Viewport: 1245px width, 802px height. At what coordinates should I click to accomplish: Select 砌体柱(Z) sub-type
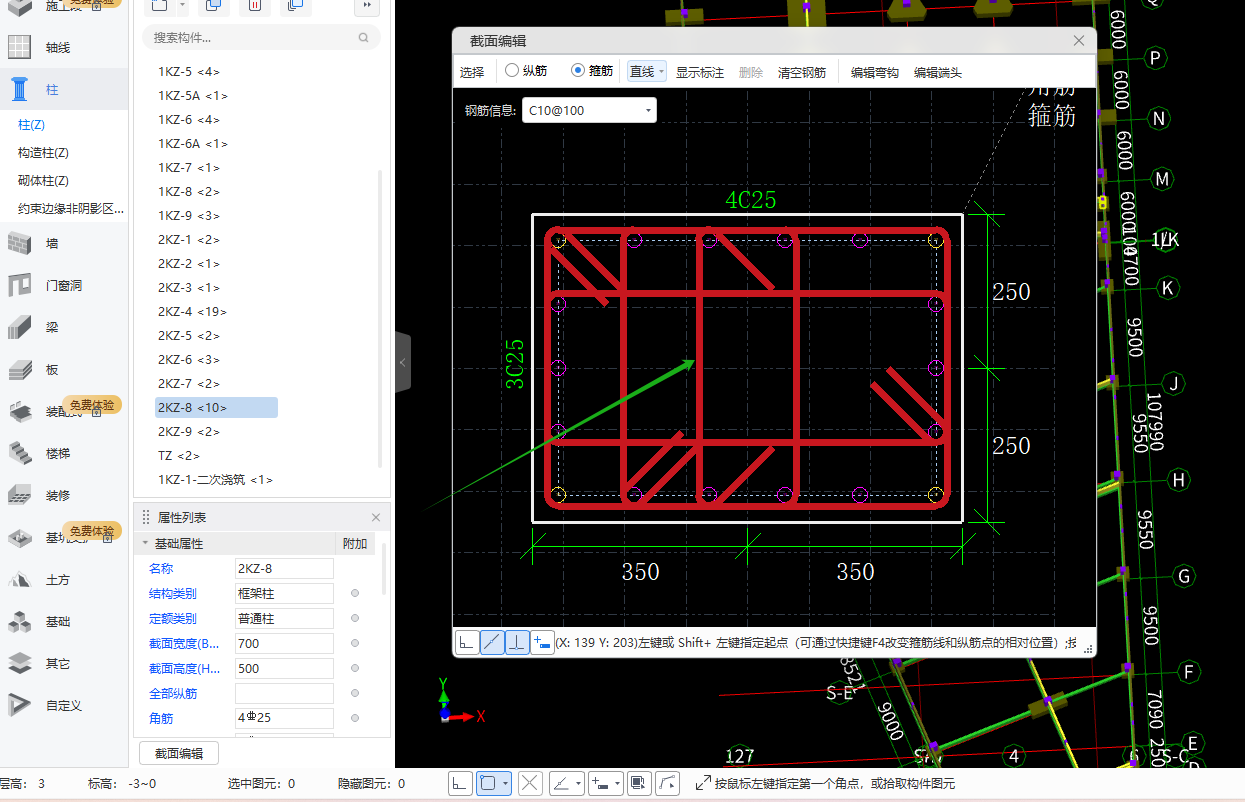[x=44, y=181]
